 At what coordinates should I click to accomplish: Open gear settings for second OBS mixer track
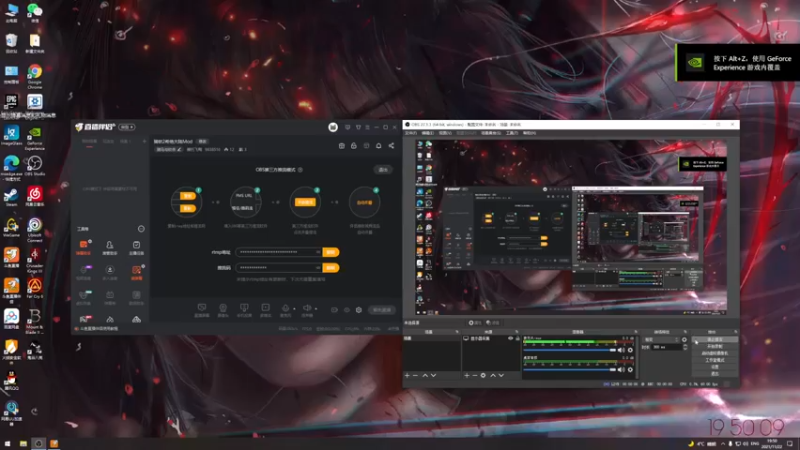630,369
